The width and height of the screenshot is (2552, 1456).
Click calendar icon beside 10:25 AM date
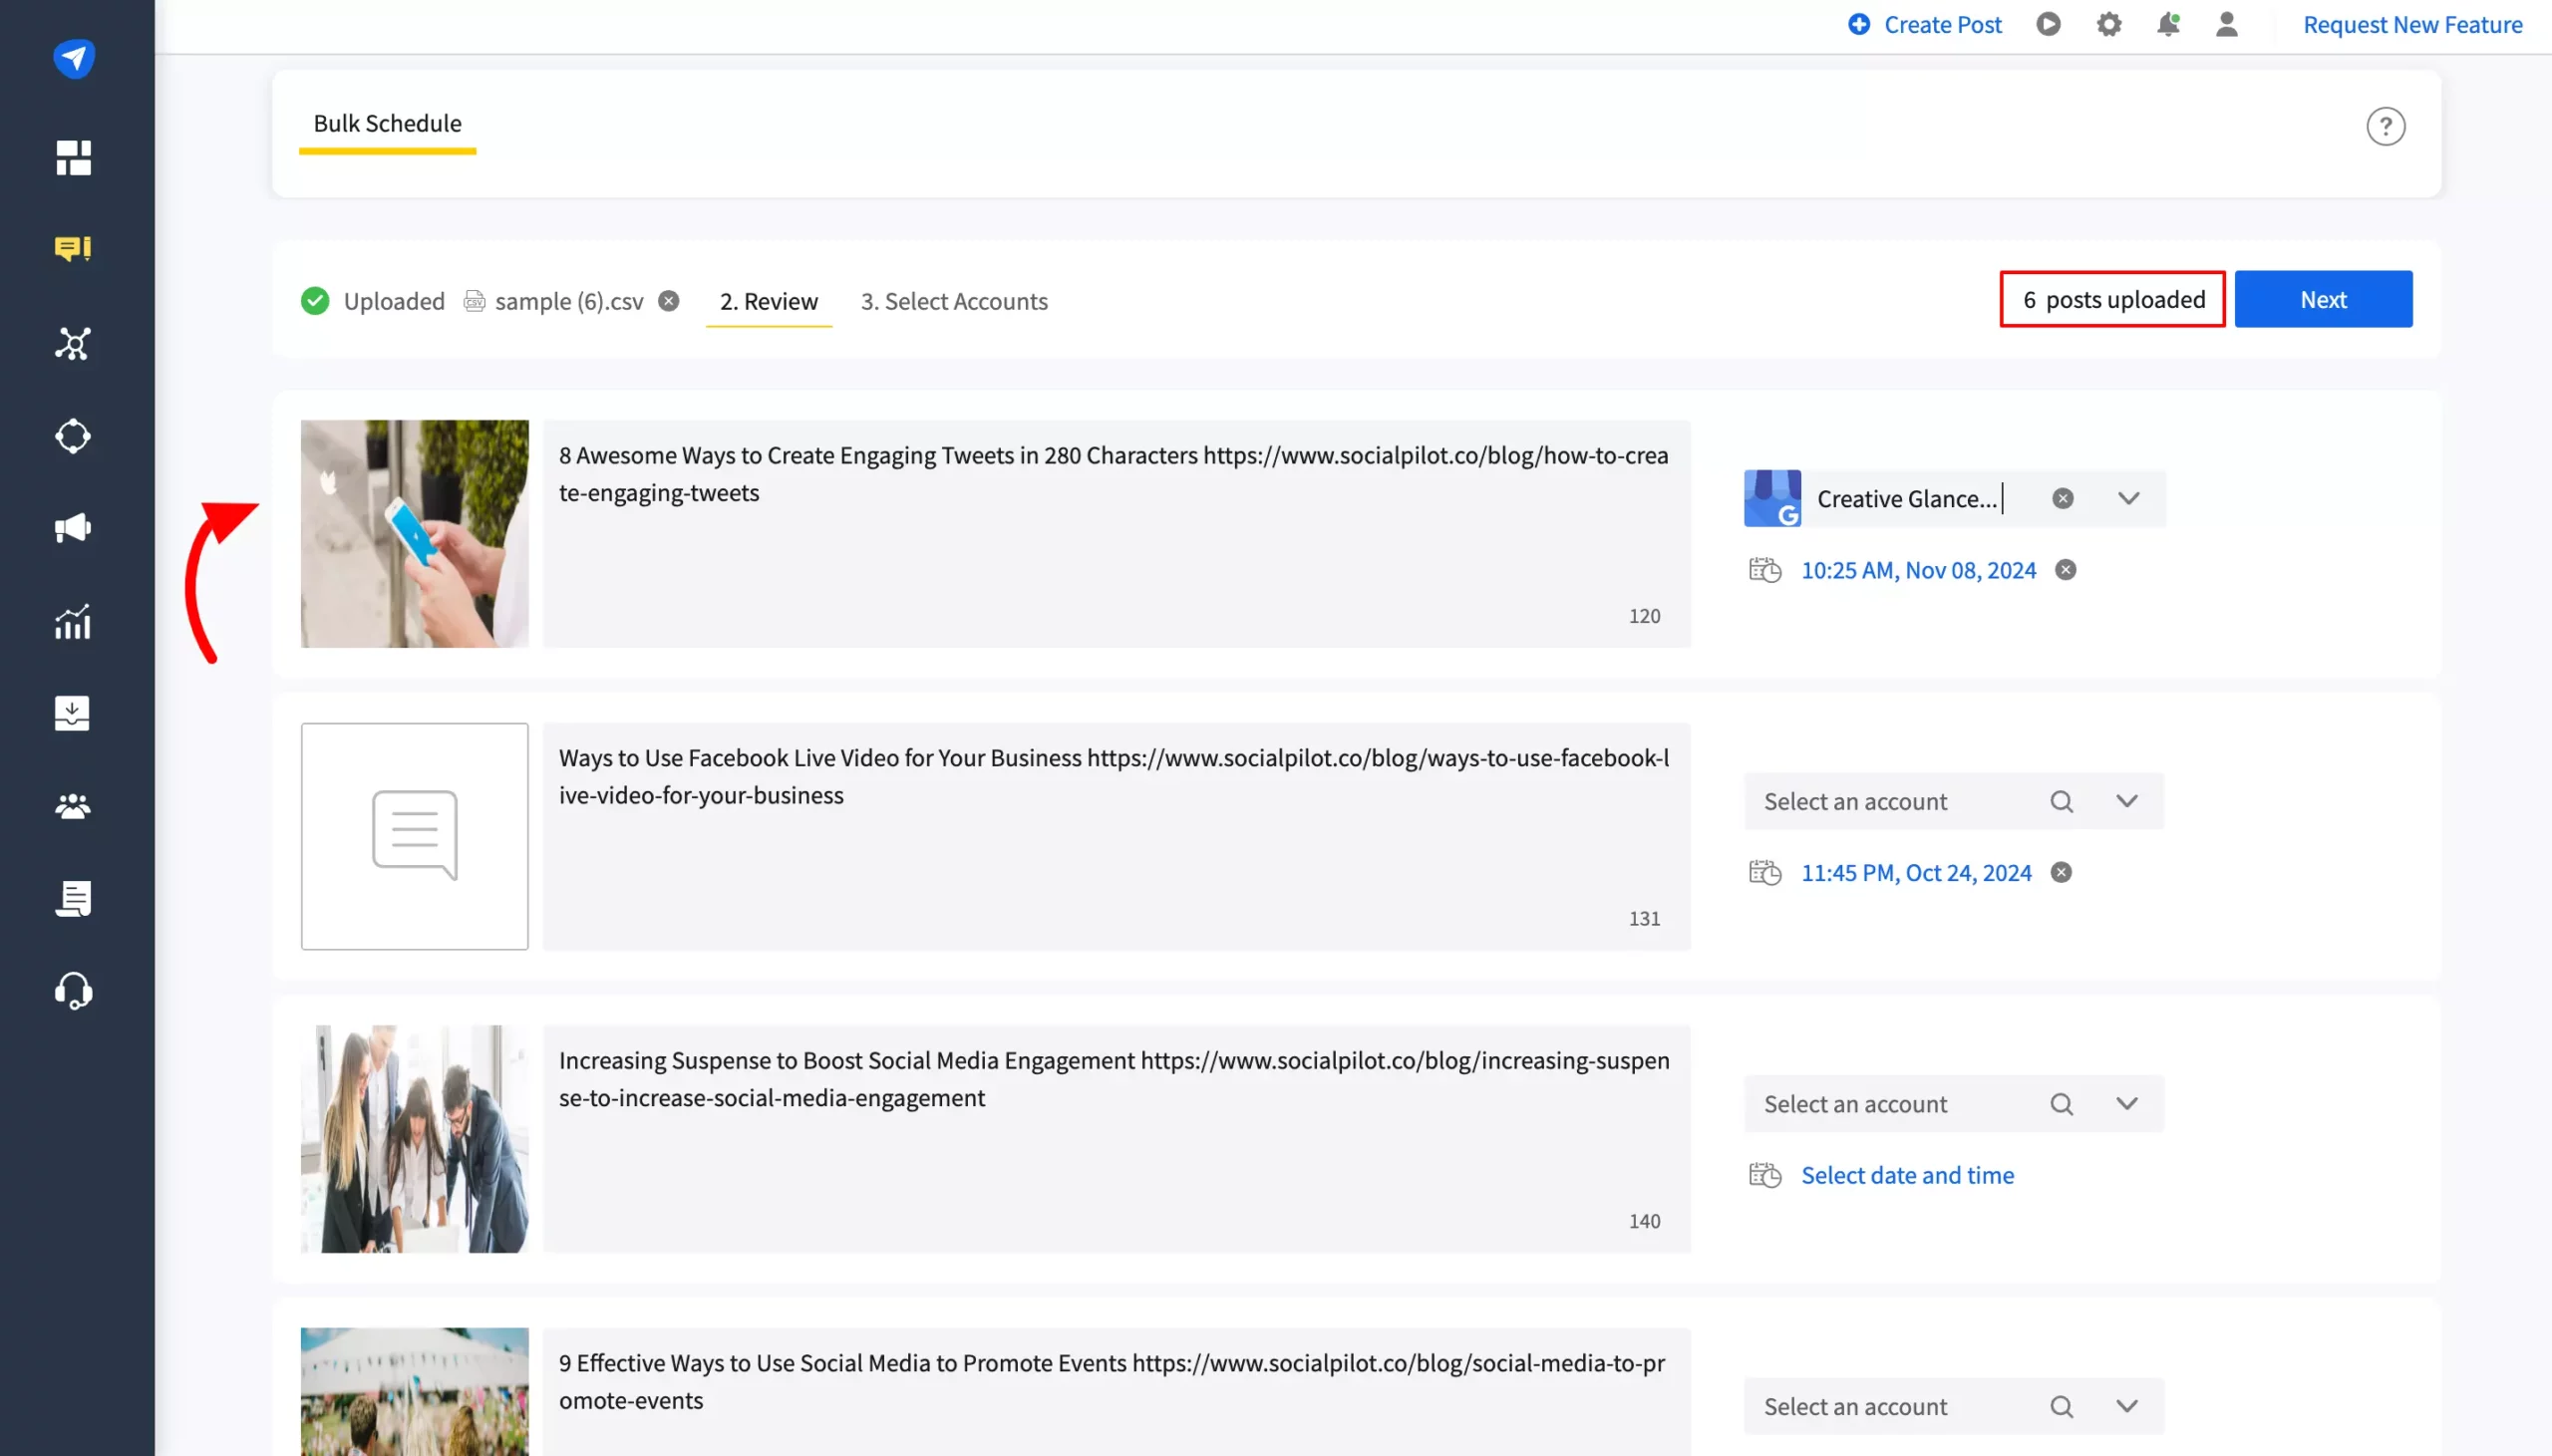pos(1764,570)
